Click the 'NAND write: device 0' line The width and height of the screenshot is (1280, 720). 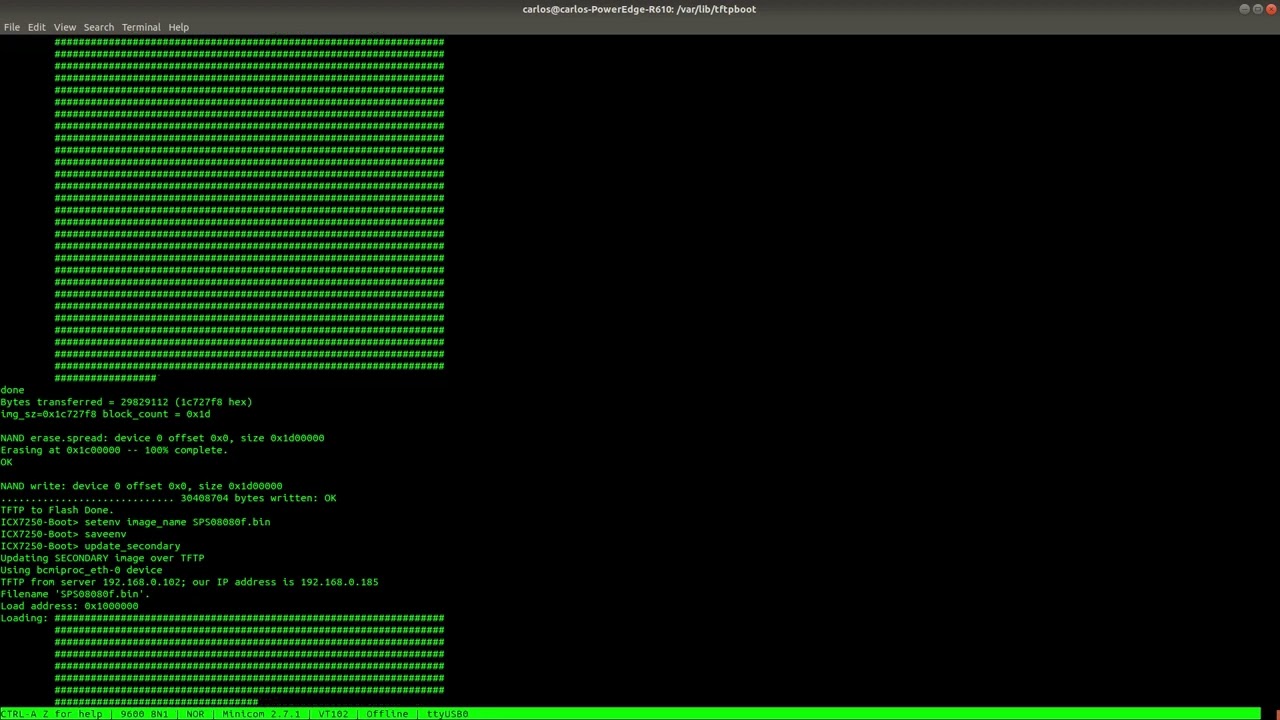pos(141,486)
